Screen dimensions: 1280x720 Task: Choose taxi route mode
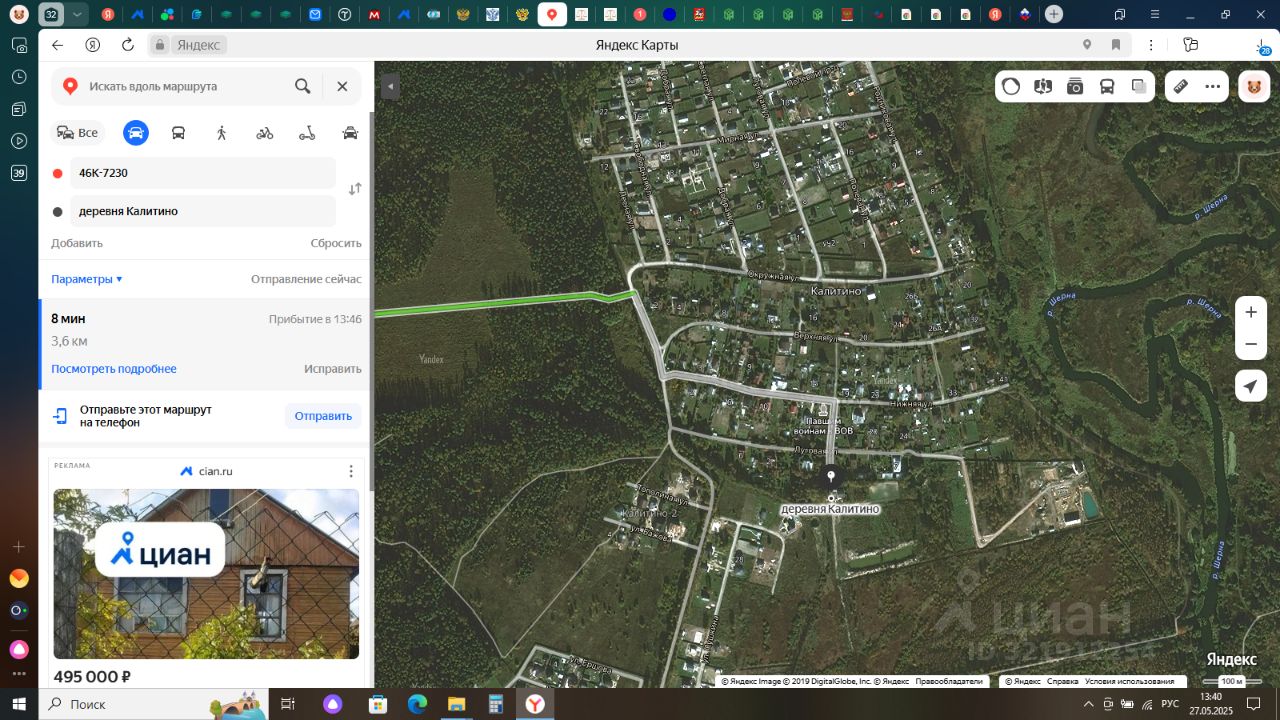(x=350, y=133)
